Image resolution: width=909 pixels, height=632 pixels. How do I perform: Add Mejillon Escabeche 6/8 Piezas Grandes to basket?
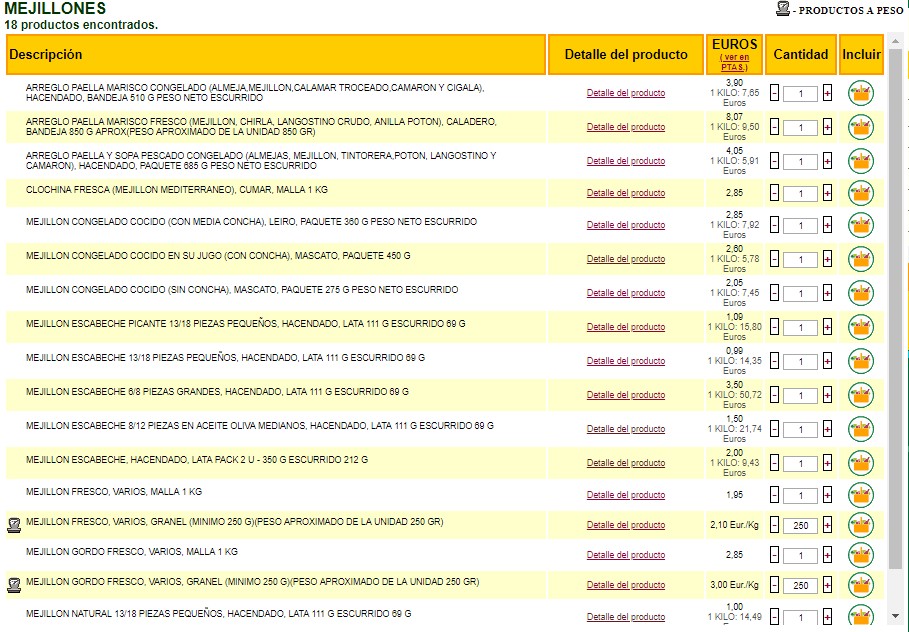pyautogui.click(x=860, y=396)
